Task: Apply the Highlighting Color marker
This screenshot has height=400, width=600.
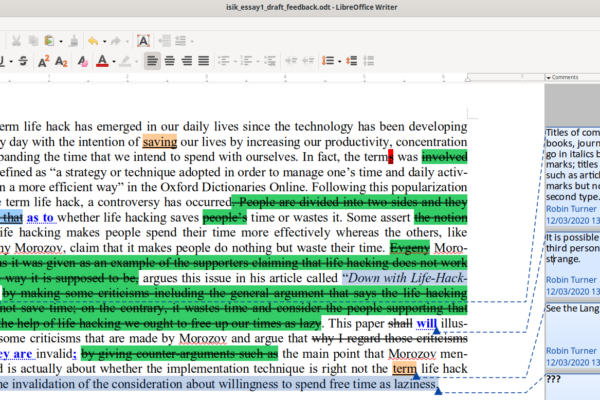Action: [125, 61]
